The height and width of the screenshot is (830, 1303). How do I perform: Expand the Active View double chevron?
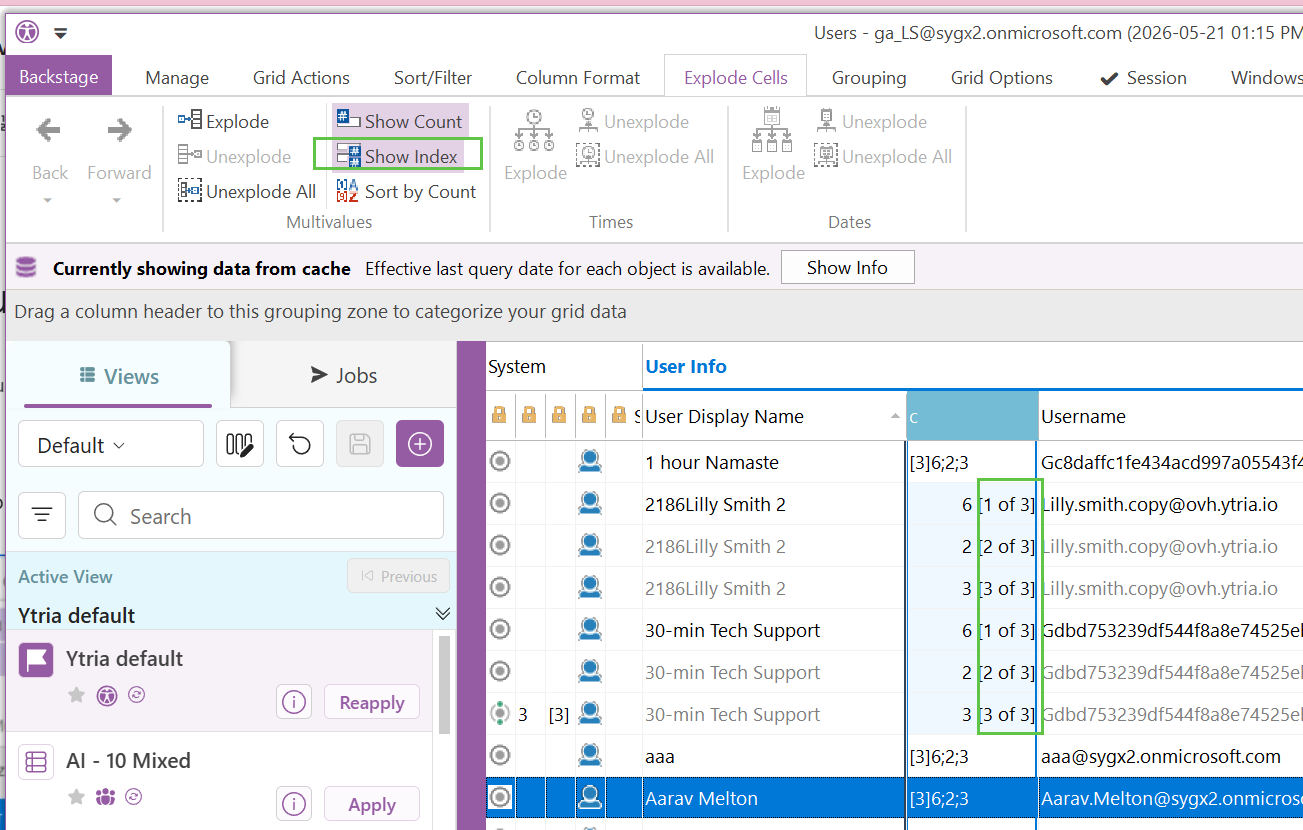click(443, 613)
